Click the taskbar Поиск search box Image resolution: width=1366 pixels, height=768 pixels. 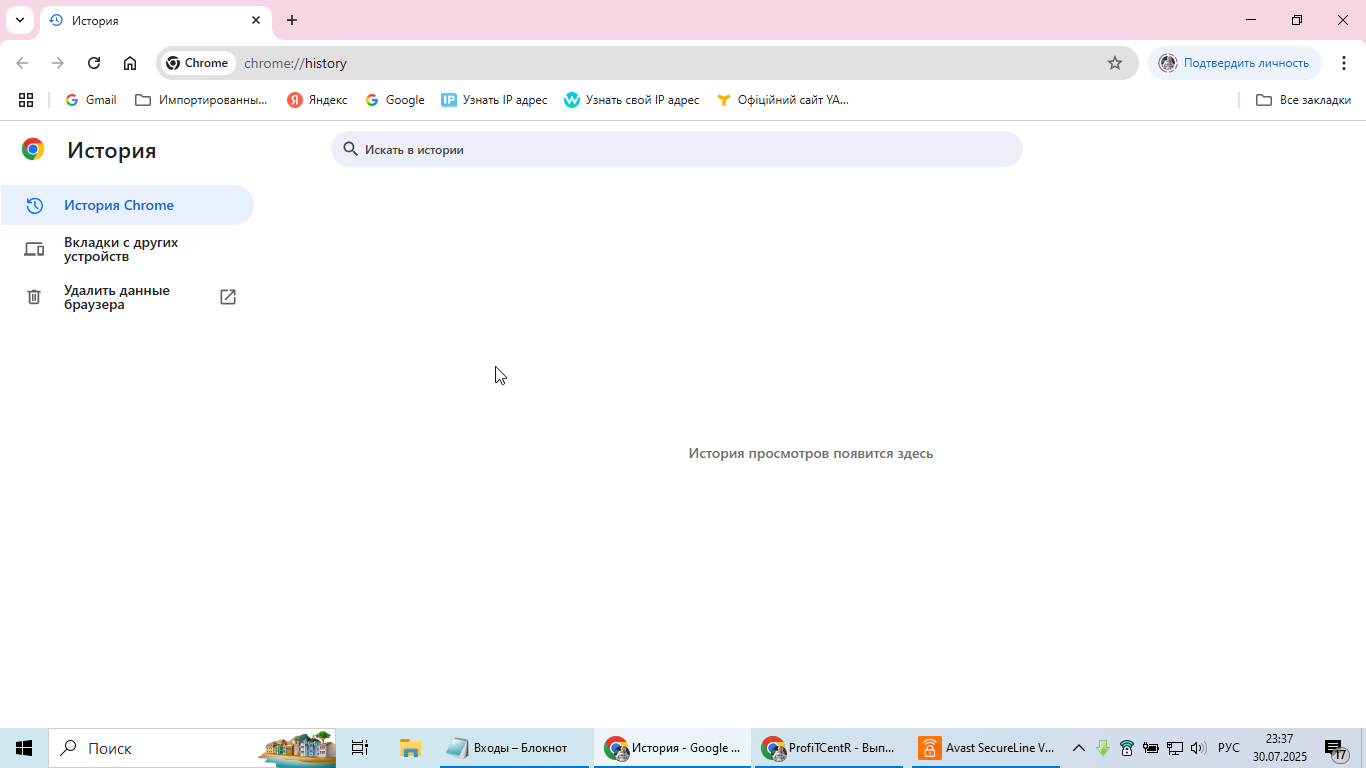pyautogui.click(x=193, y=748)
